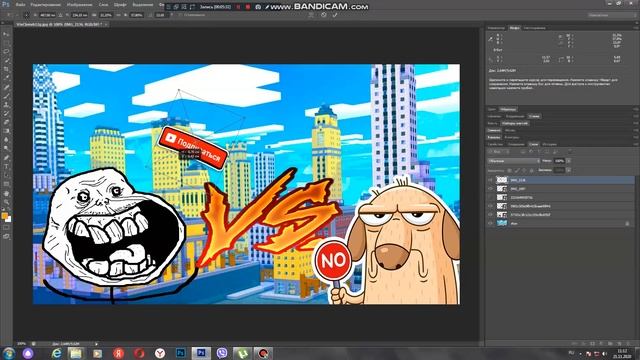Viewport: 640px width, 360px height.
Task: Switch to the История panel tab
Action: click(549, 144)
